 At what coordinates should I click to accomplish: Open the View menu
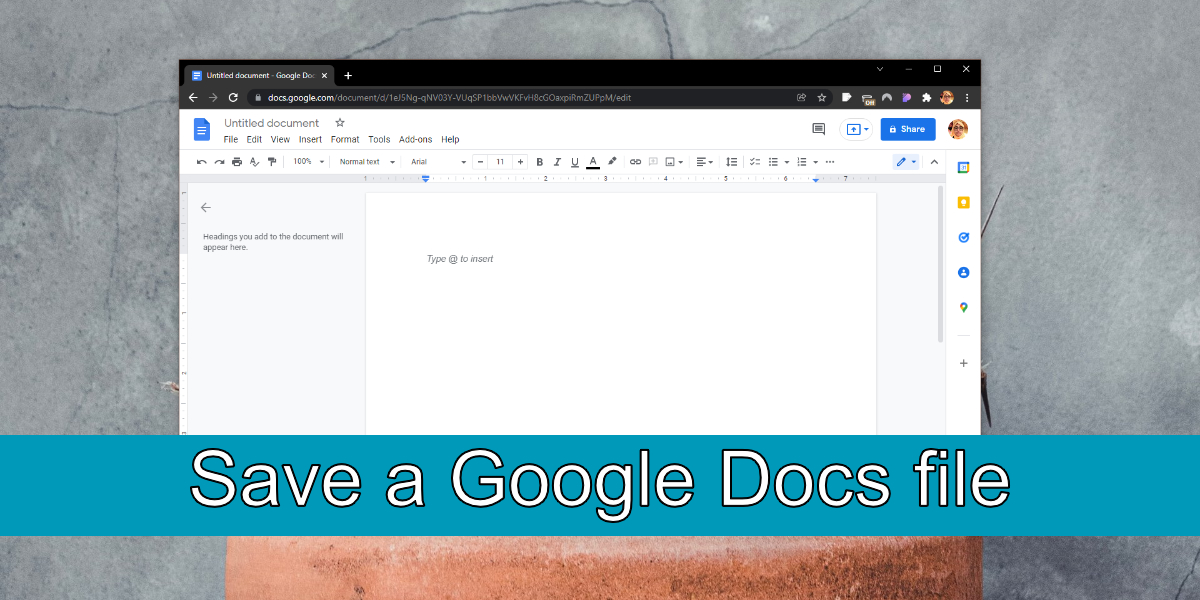point(280,140)
